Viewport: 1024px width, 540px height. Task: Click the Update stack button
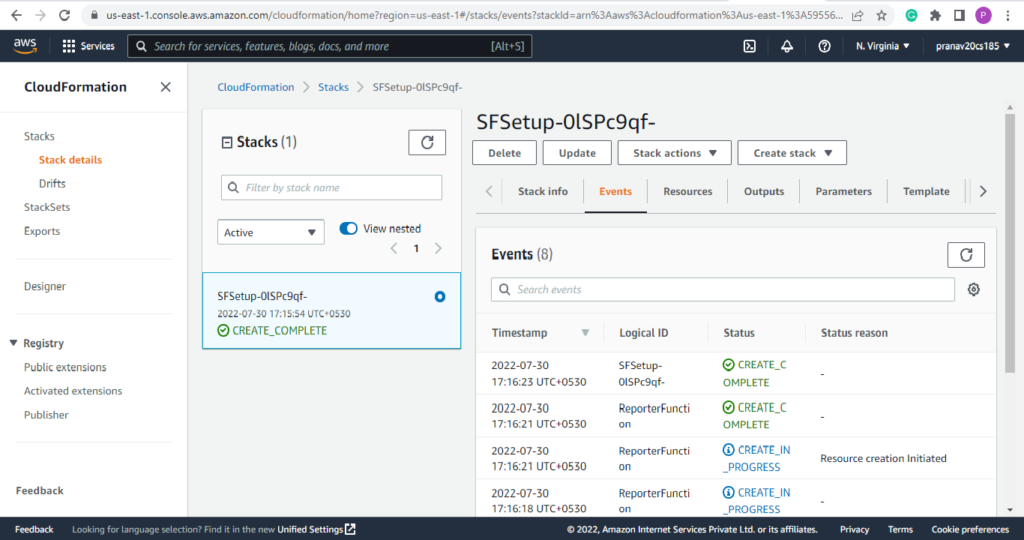pos(577,153)
